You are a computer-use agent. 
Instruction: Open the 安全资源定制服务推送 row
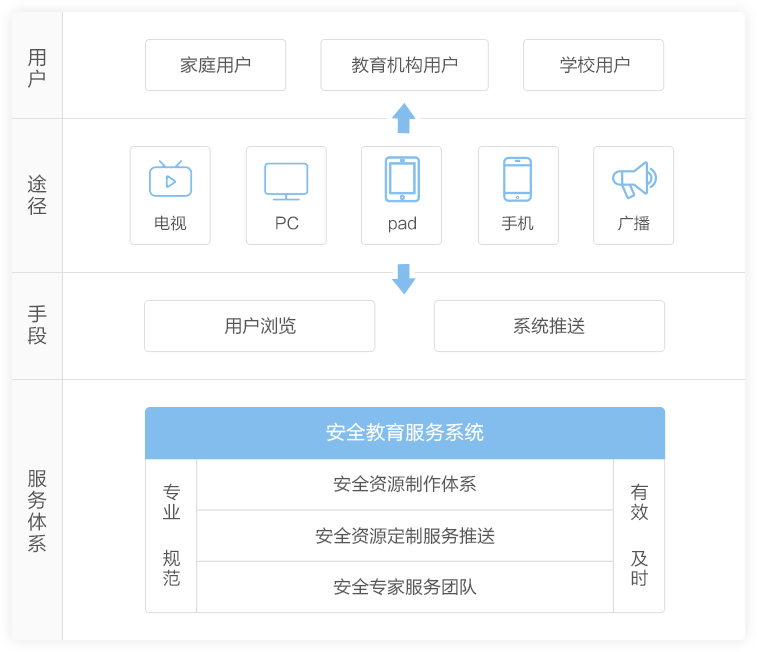[x=404, y=536]
